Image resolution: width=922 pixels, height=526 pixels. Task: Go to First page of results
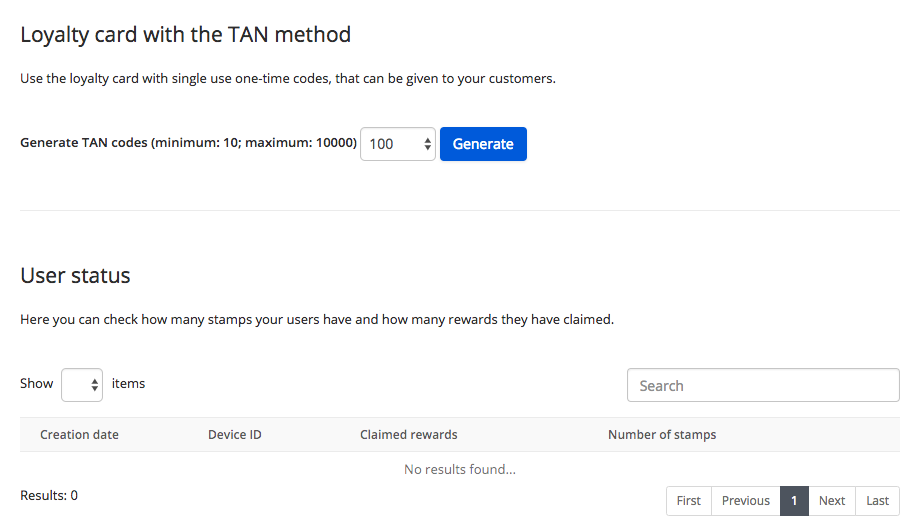[689, 501]
